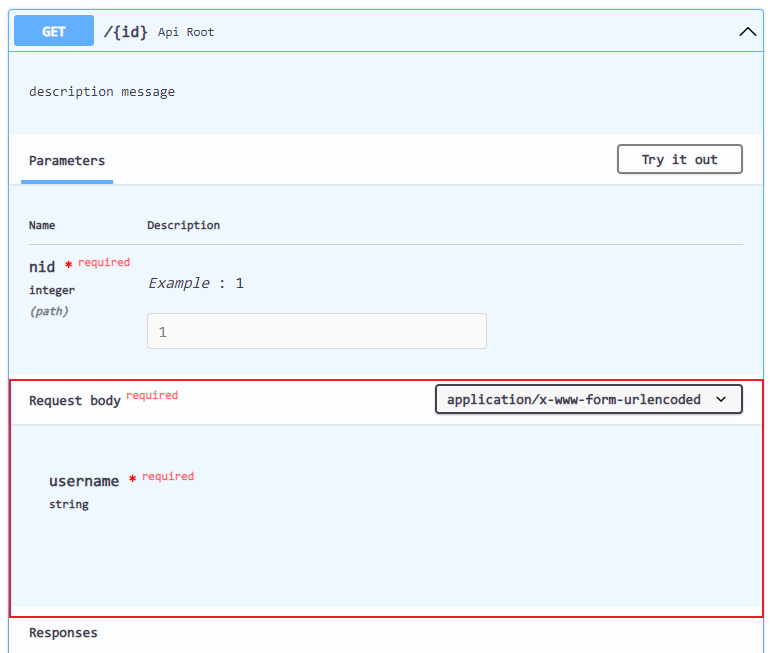Image resolution: width=784 pixels, height=653 pixels.
Task: Collapse the operation with the chevron icon
Action: coord(747,32)
